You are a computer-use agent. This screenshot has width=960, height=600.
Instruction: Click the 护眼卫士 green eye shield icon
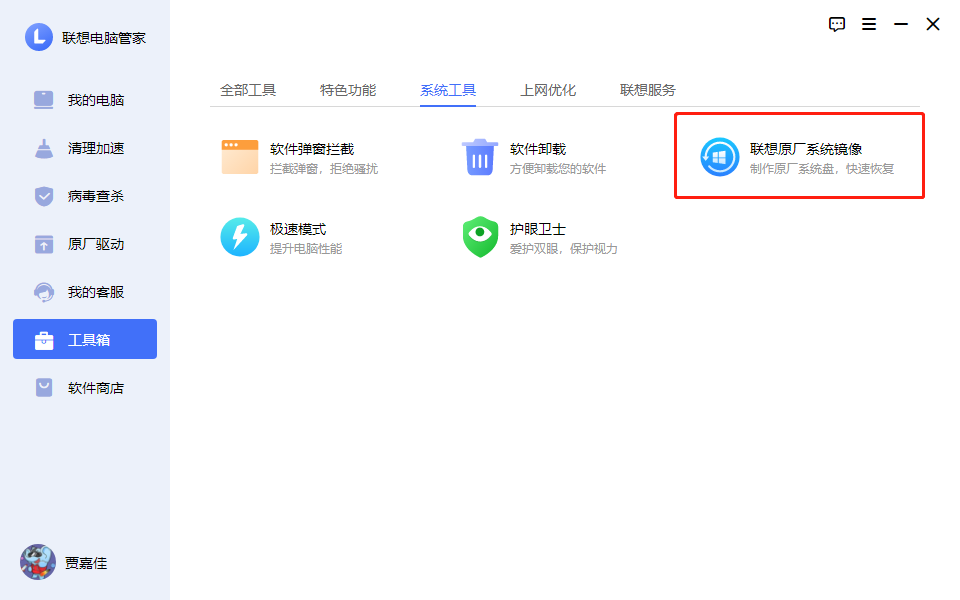[x=480, y=237]
